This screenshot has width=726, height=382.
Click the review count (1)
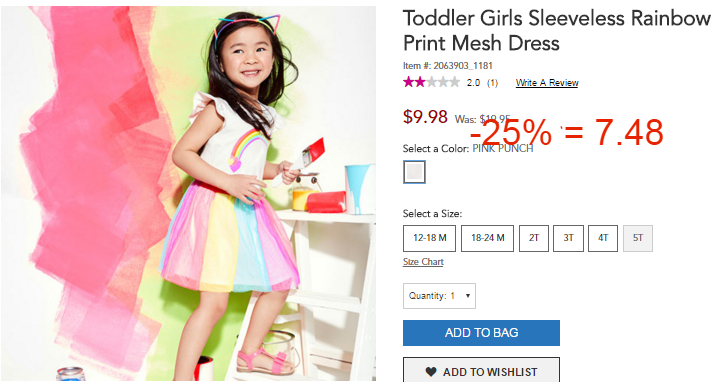(x=492, y=83)
